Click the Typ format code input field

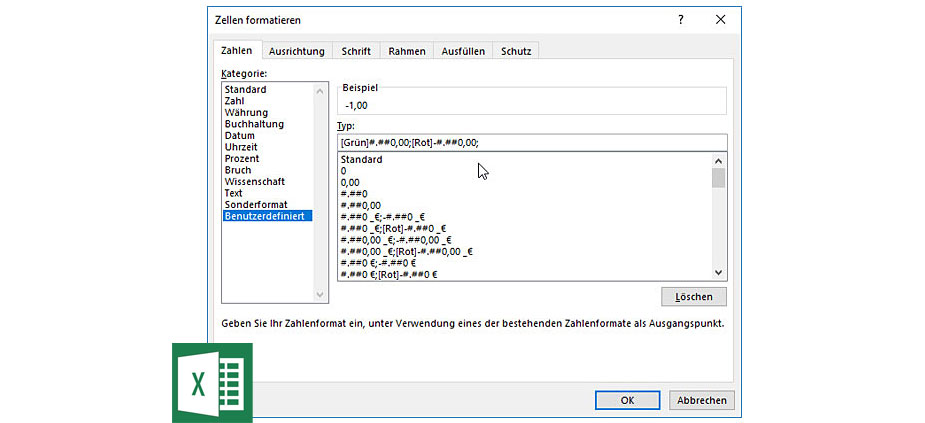click(x=530, y=142)
